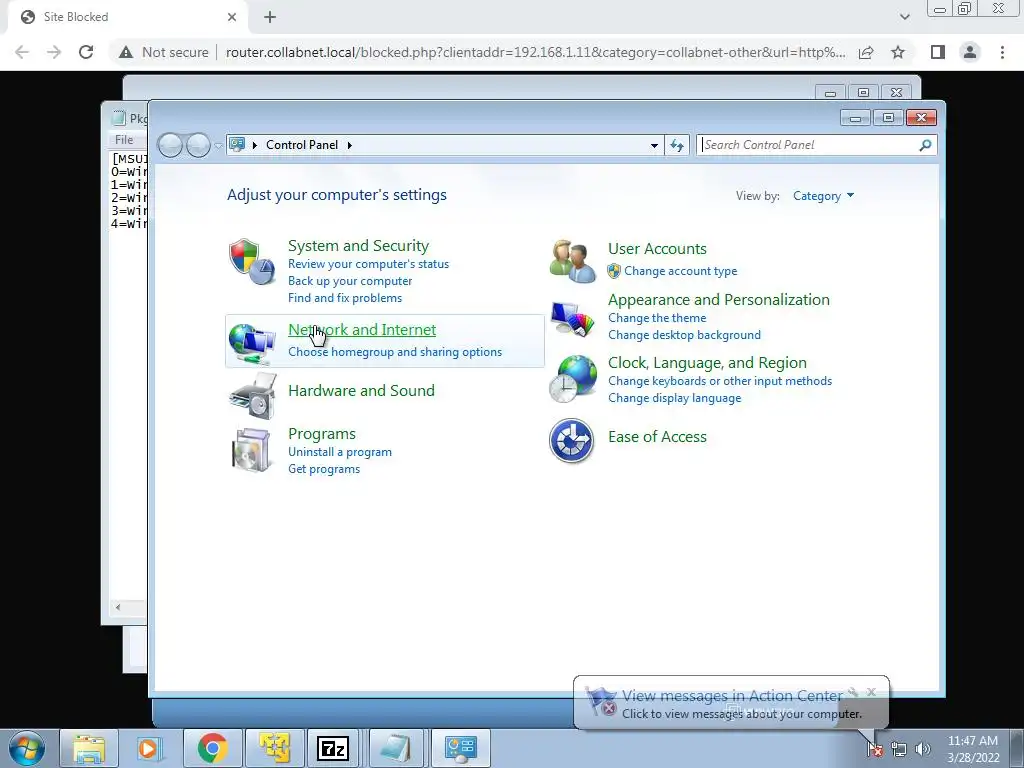Click the Control Panel forward arrow button
This screenshot has width=1024, height=768.
pyautogui.click(x=198, y=145)
